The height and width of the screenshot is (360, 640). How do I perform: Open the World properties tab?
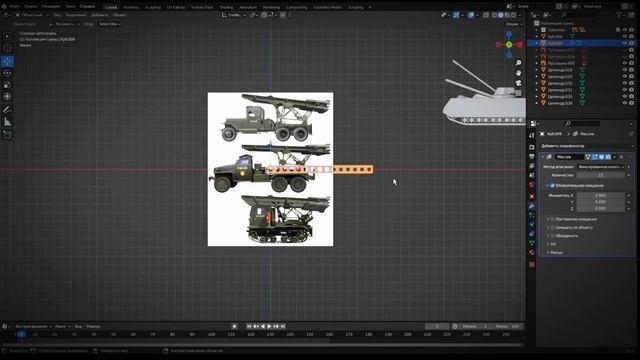tap(532, 185)
